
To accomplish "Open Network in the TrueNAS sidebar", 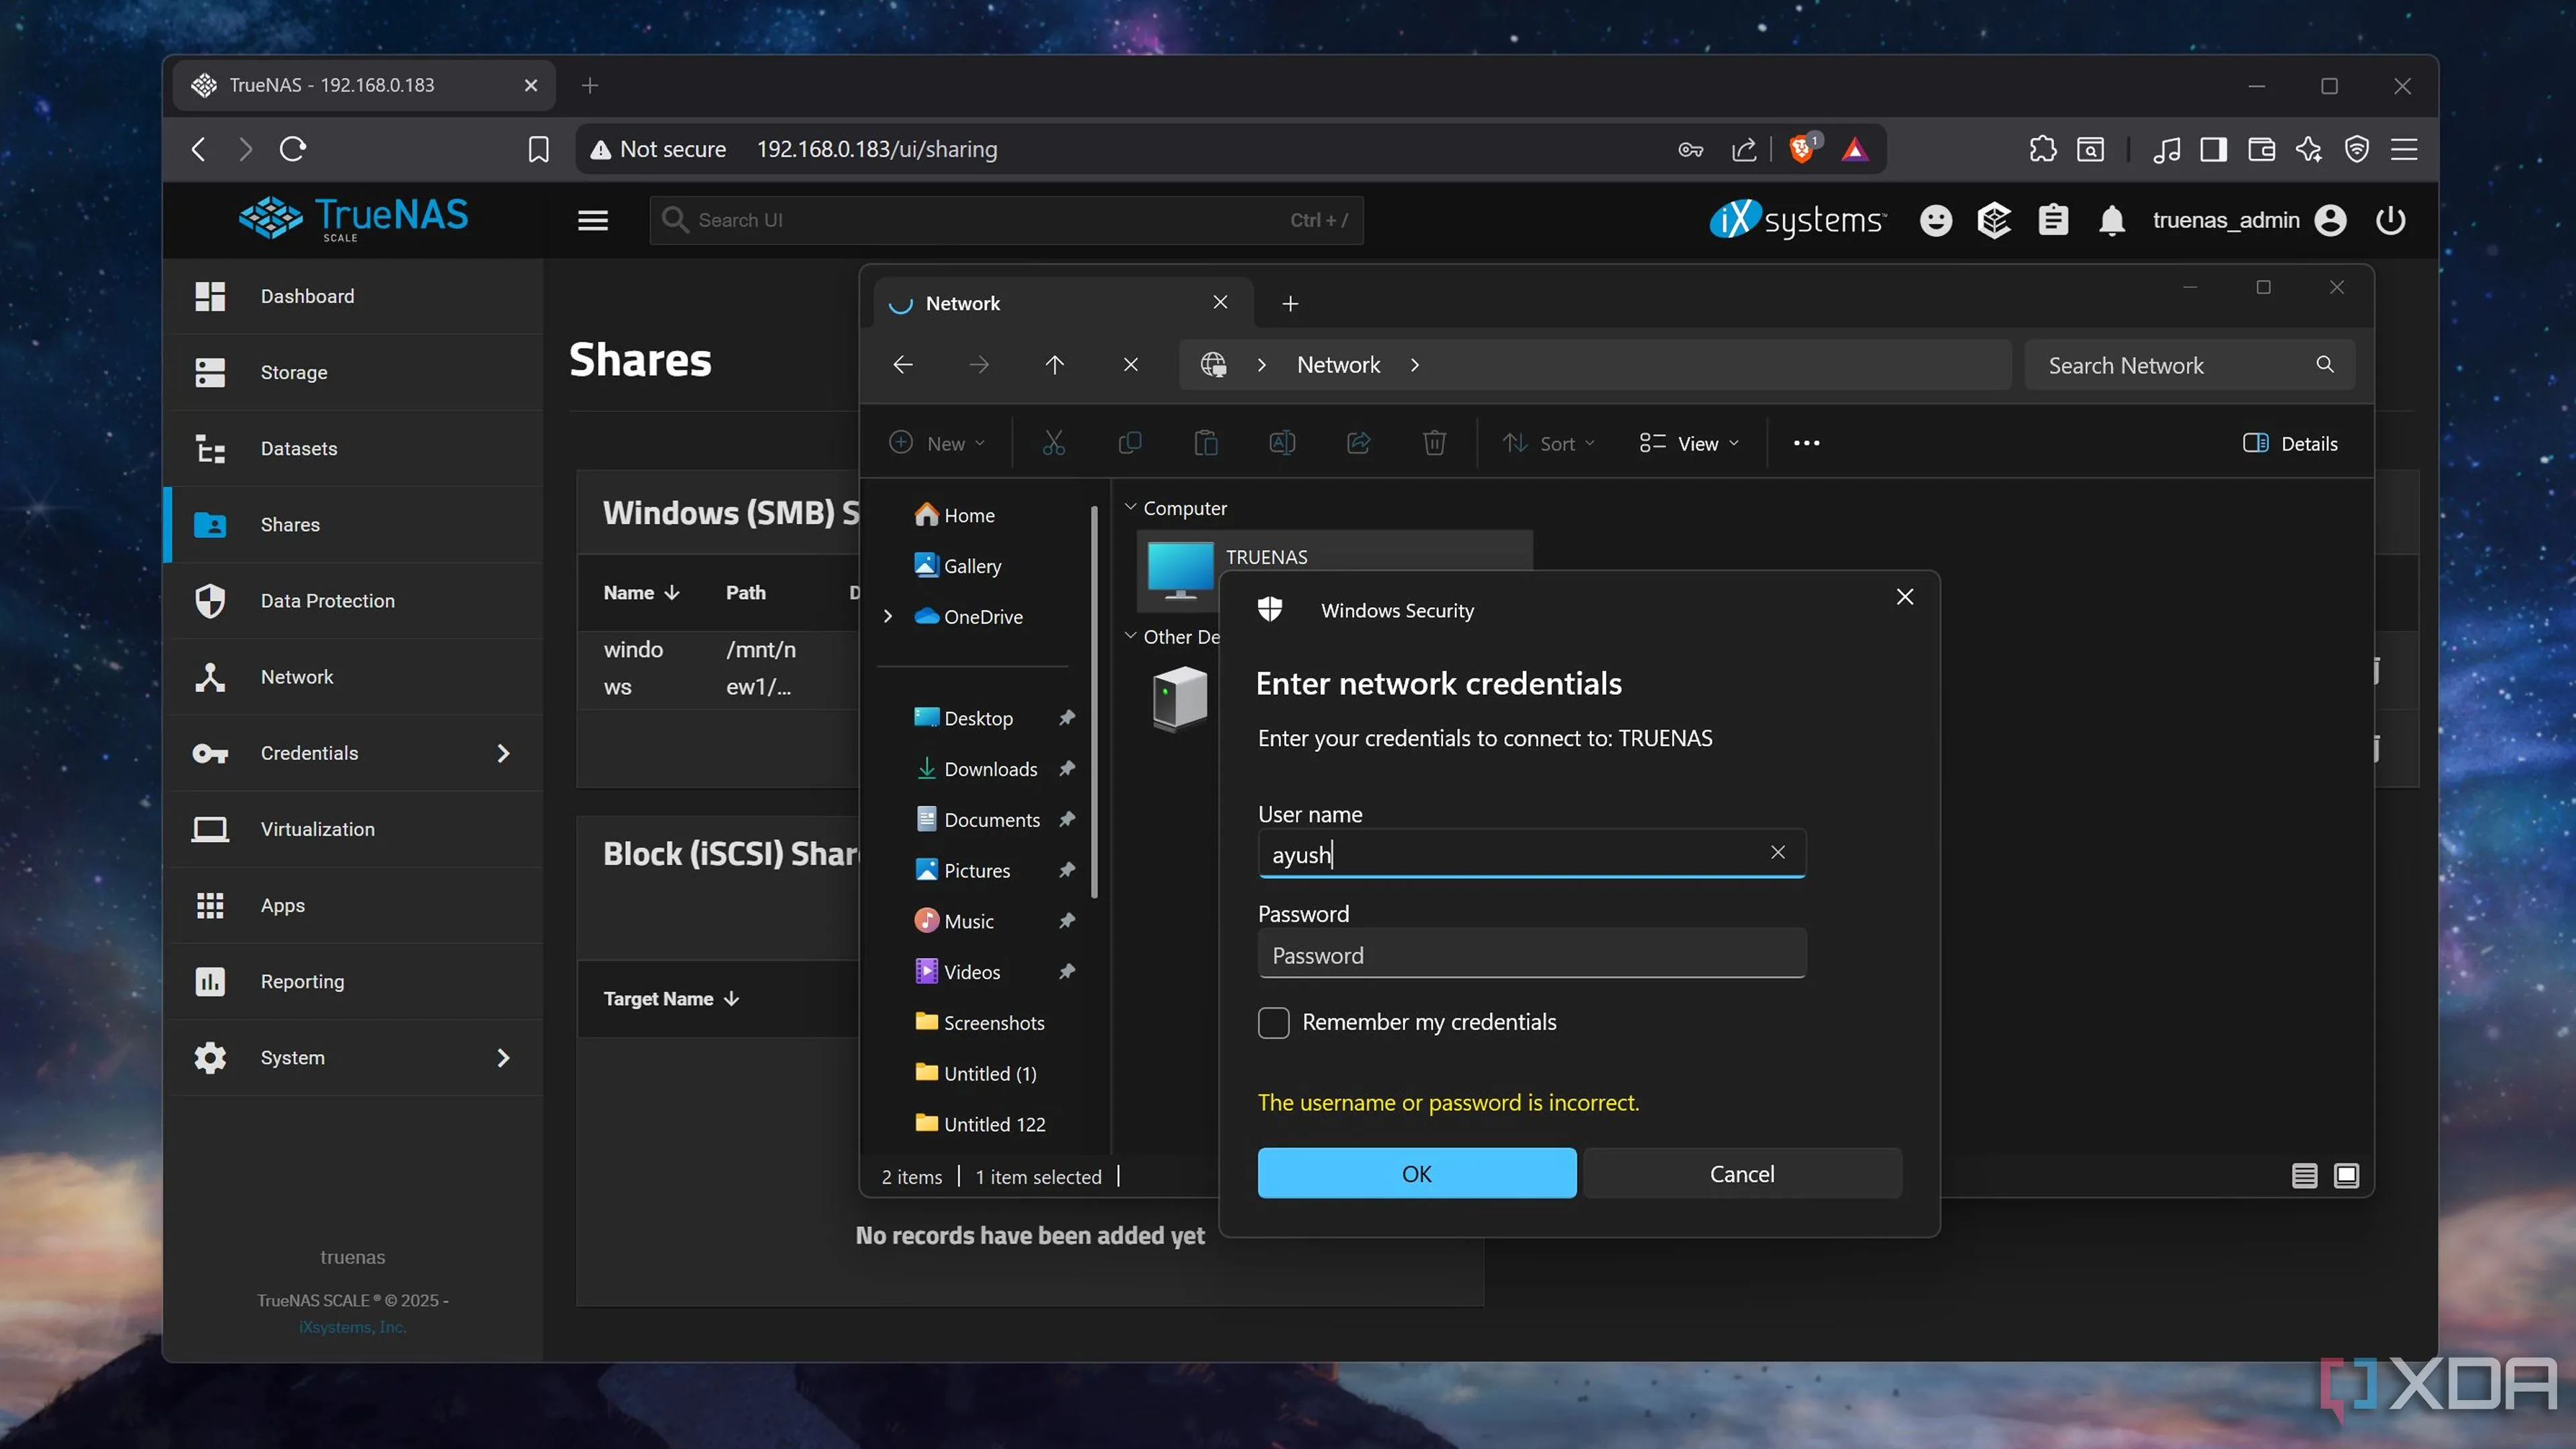I will tap(354, 676).
